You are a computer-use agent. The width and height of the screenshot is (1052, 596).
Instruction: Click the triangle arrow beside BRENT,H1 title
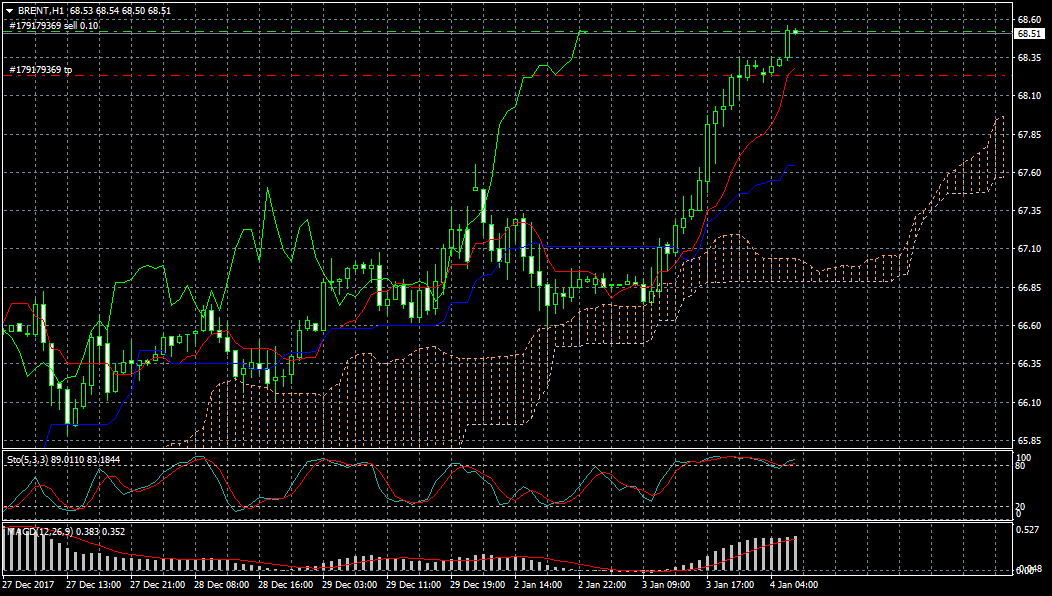[9, 11]
